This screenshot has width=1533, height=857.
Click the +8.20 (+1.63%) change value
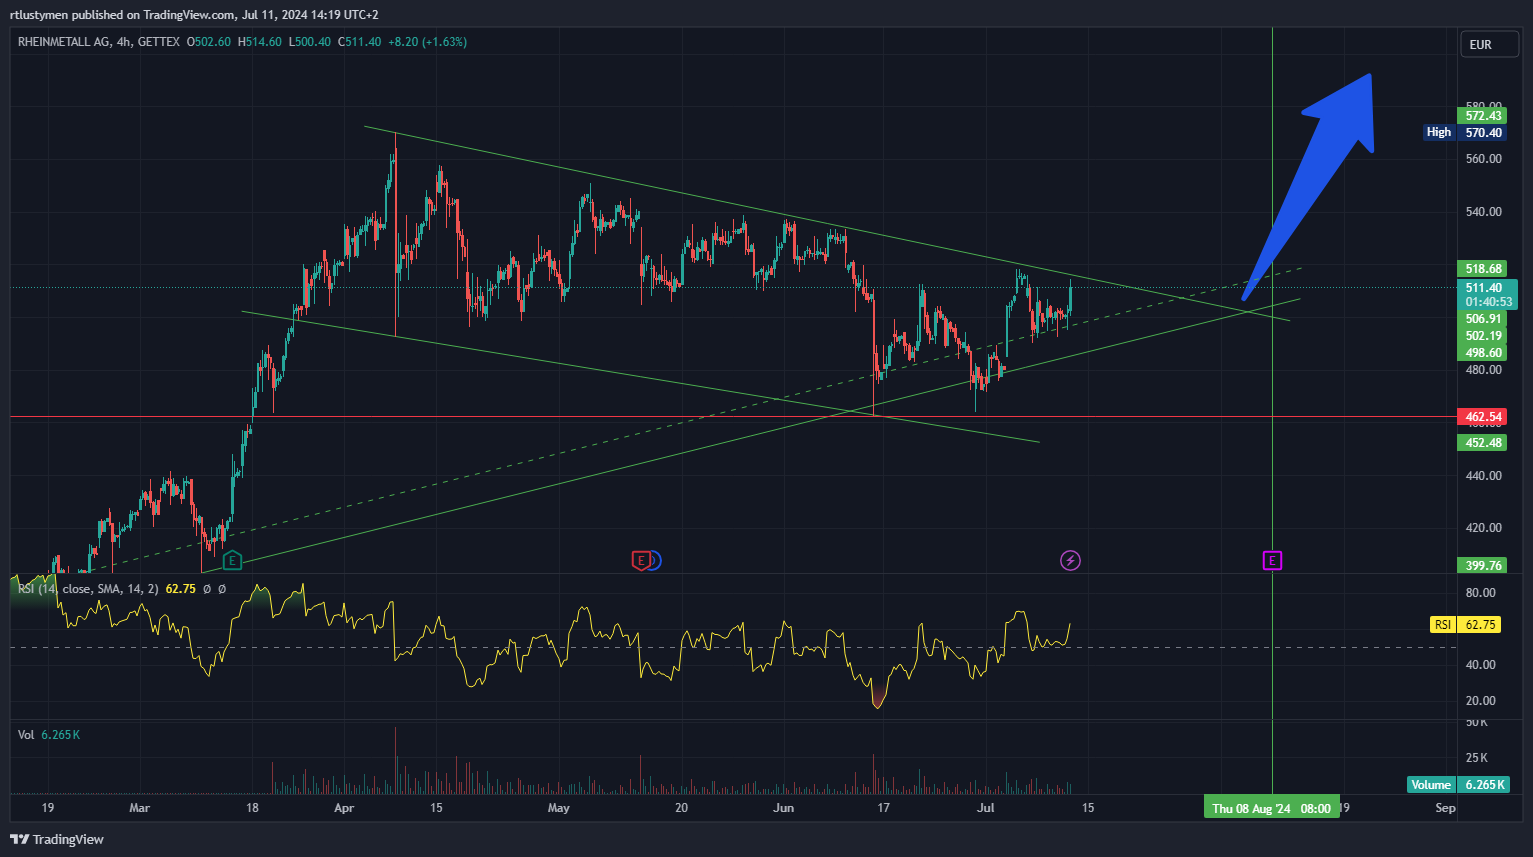[427, 42]
